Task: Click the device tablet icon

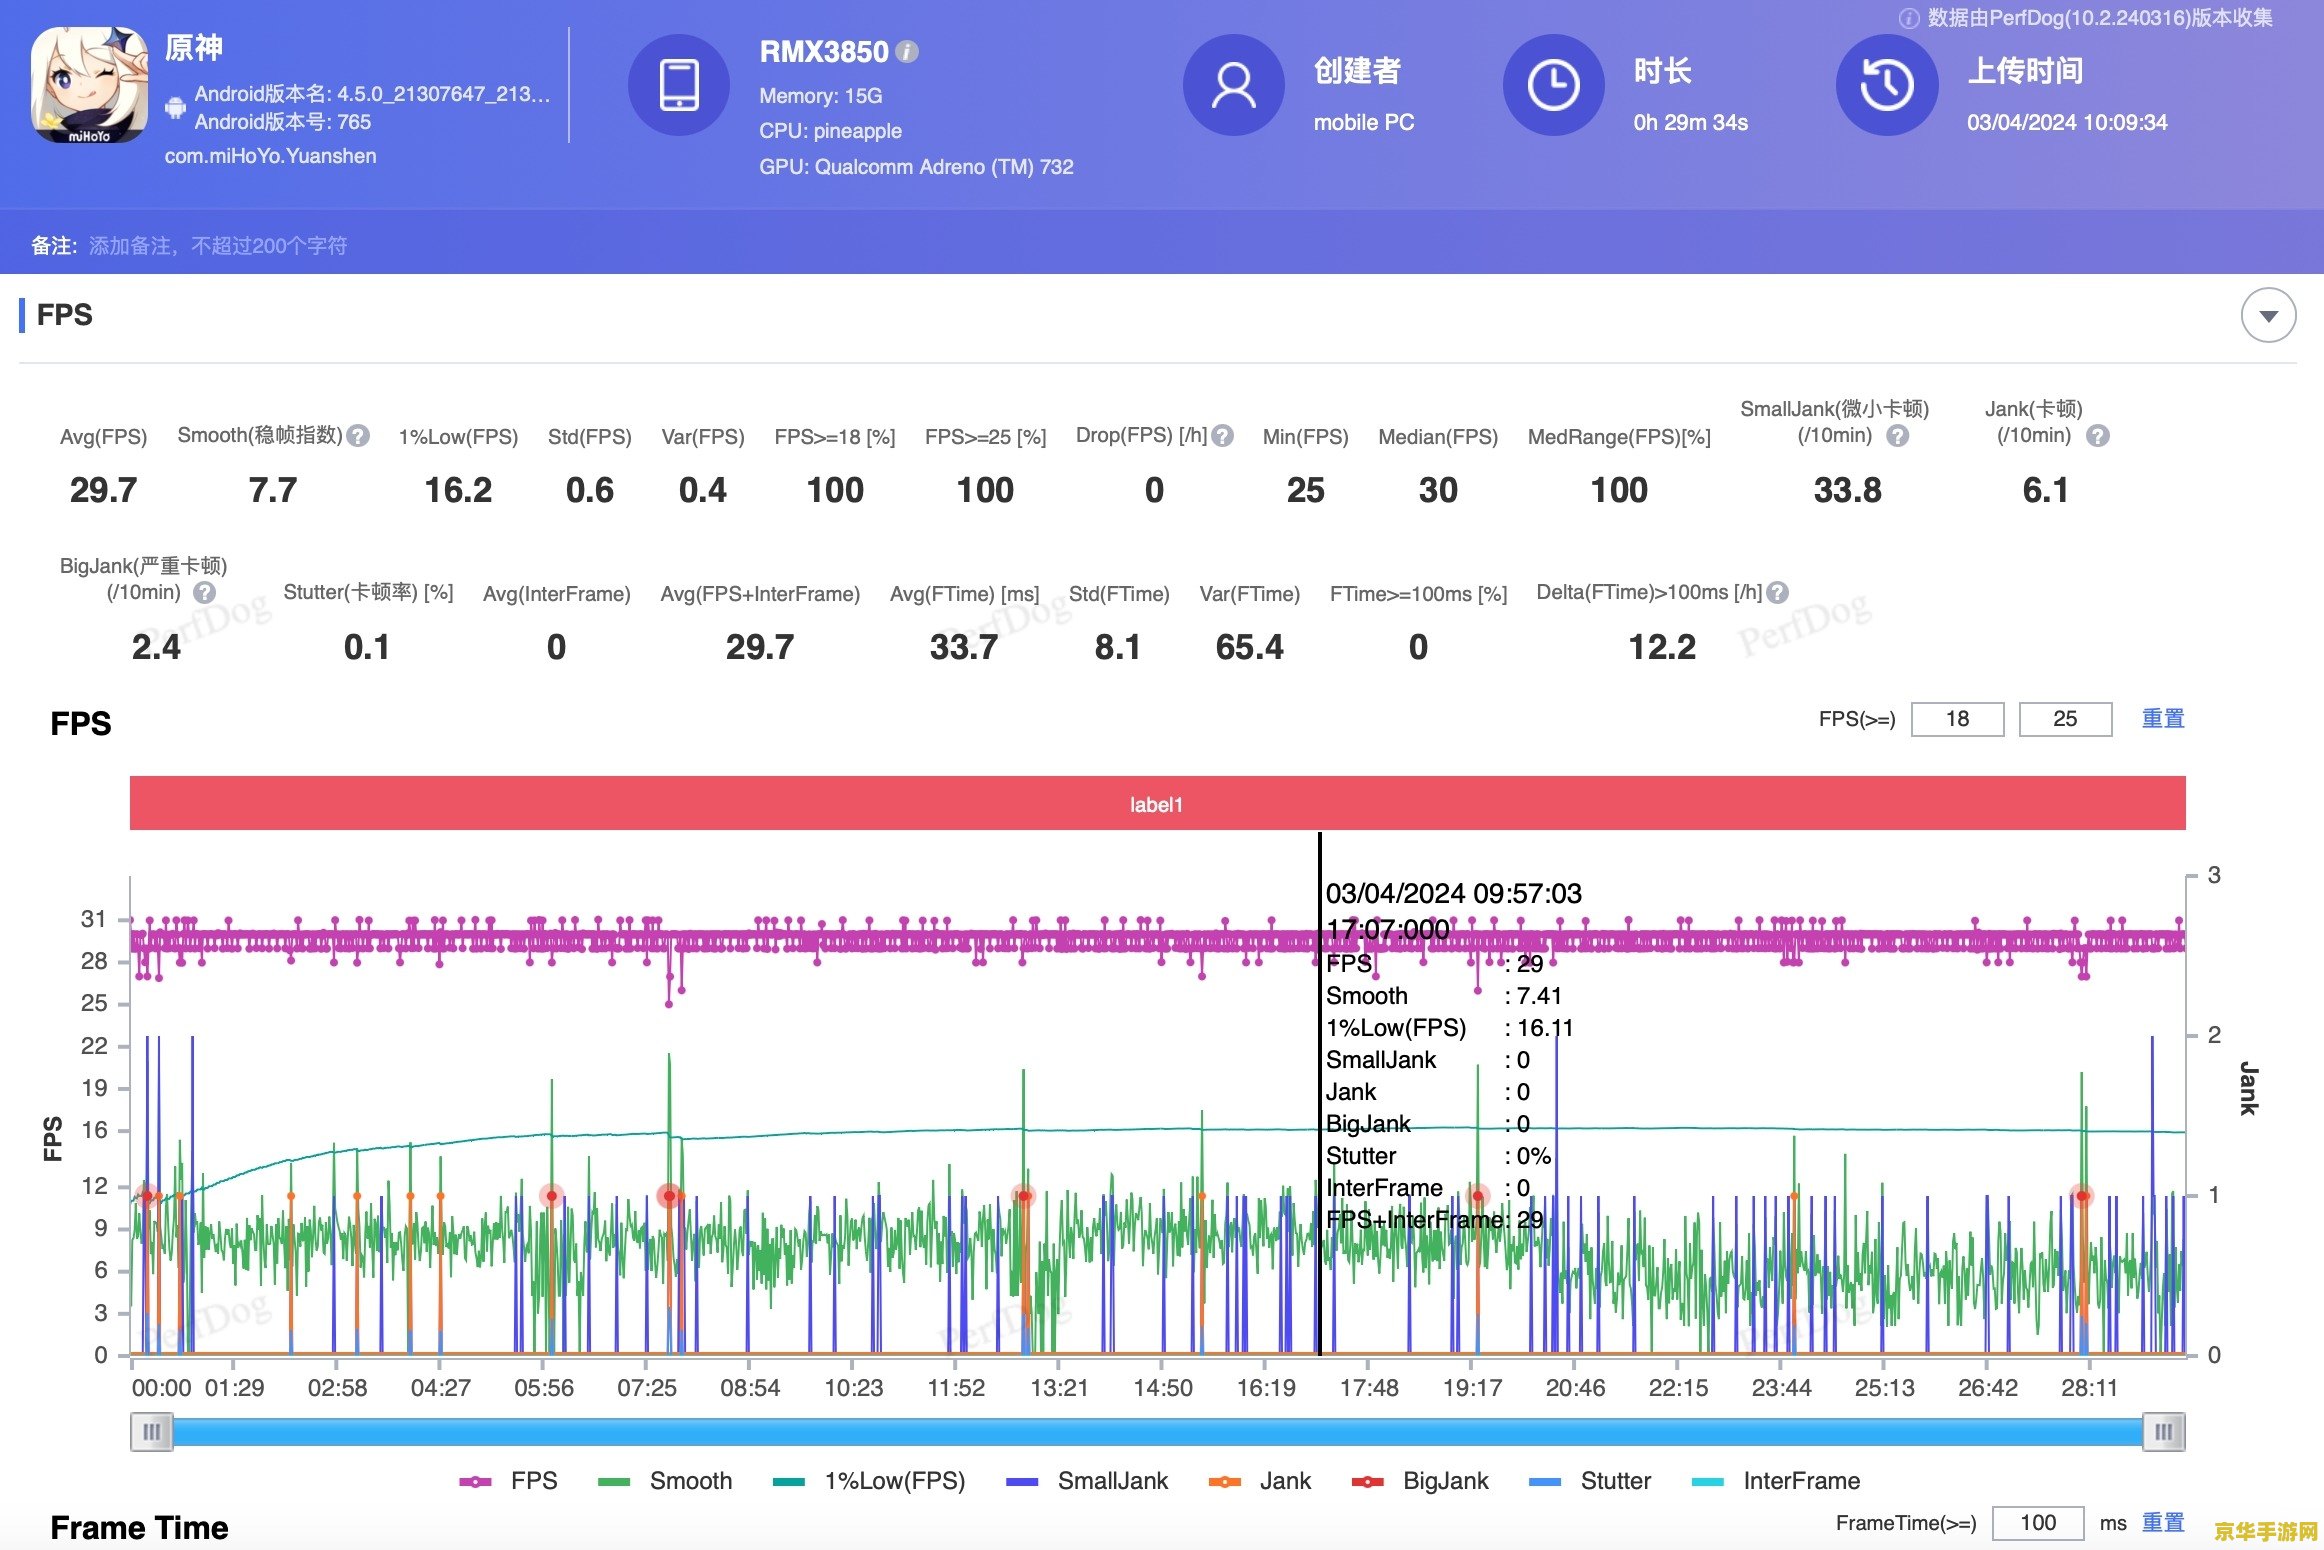Action: click(x=679, y=85)
